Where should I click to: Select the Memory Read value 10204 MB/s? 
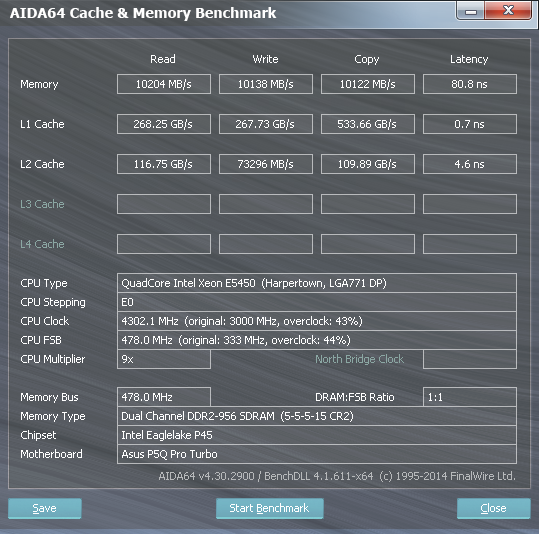(x=164, y=84)
